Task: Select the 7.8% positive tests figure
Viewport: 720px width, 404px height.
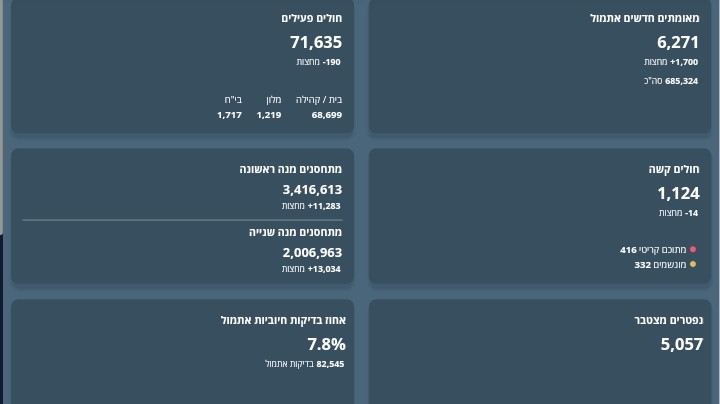Action: (x=326, y=344)
